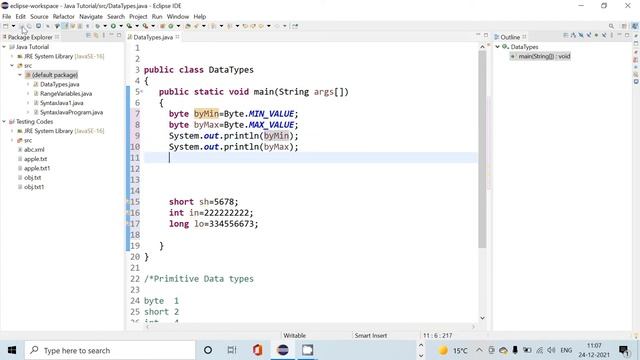Select the DataTypes.java editor tab
Image resolution: width=640 pixels, height=360 pixels.
click(153, 37)
